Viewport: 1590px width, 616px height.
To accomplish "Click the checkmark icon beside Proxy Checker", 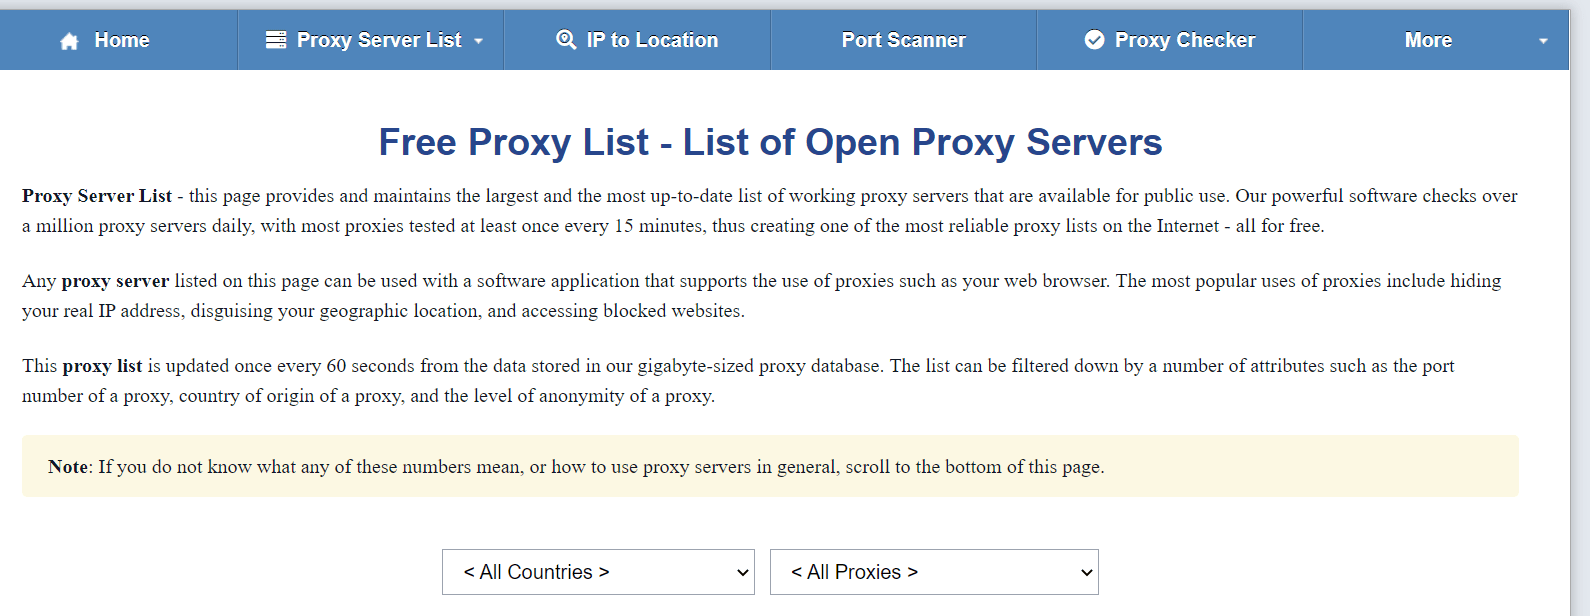I will tap(1095, 40).
